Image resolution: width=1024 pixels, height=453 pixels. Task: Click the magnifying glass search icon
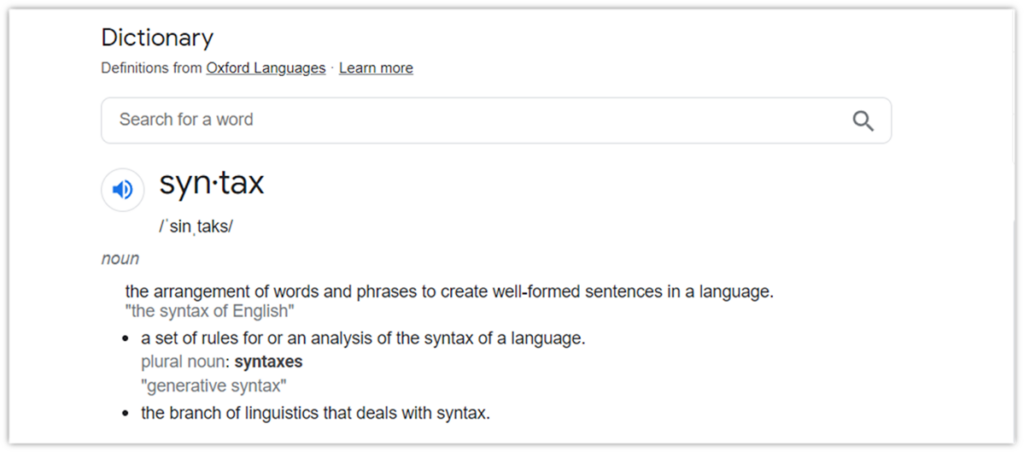click(863, 121)
